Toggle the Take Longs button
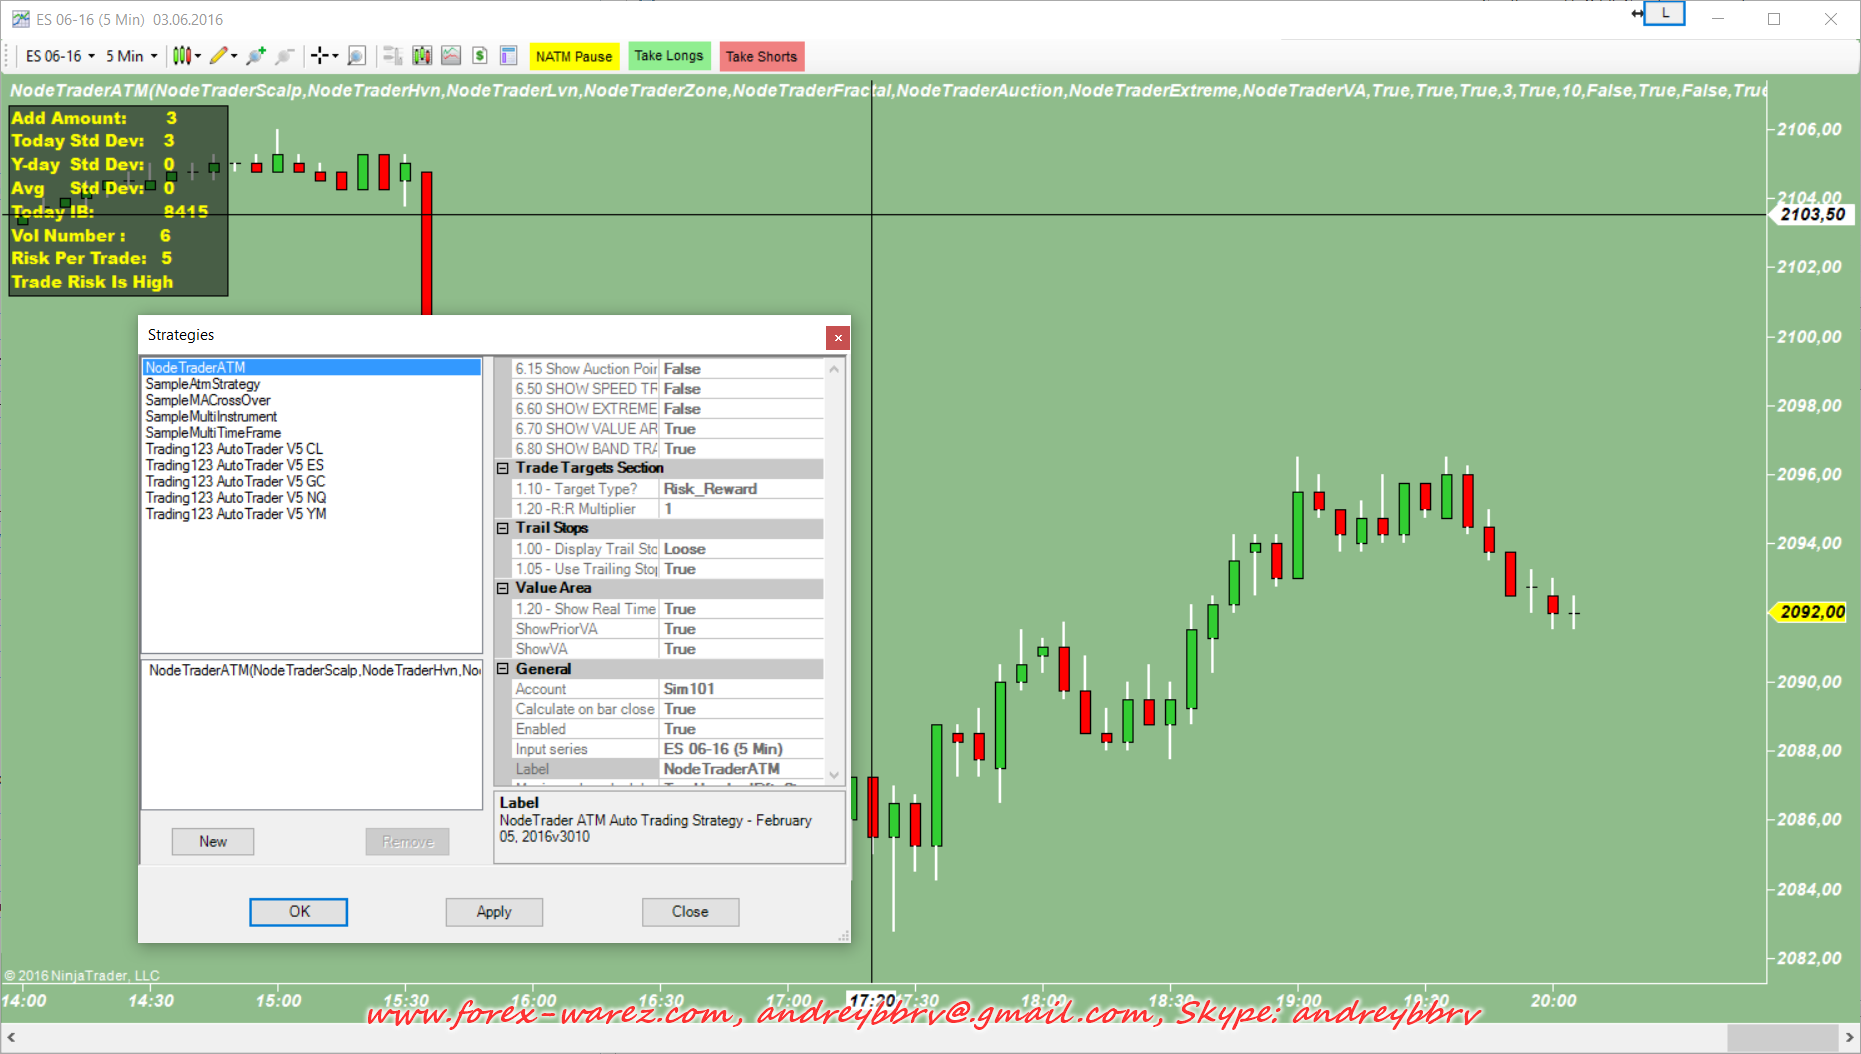This screenshot has height=1054, width=1861. tap(668, 56)
